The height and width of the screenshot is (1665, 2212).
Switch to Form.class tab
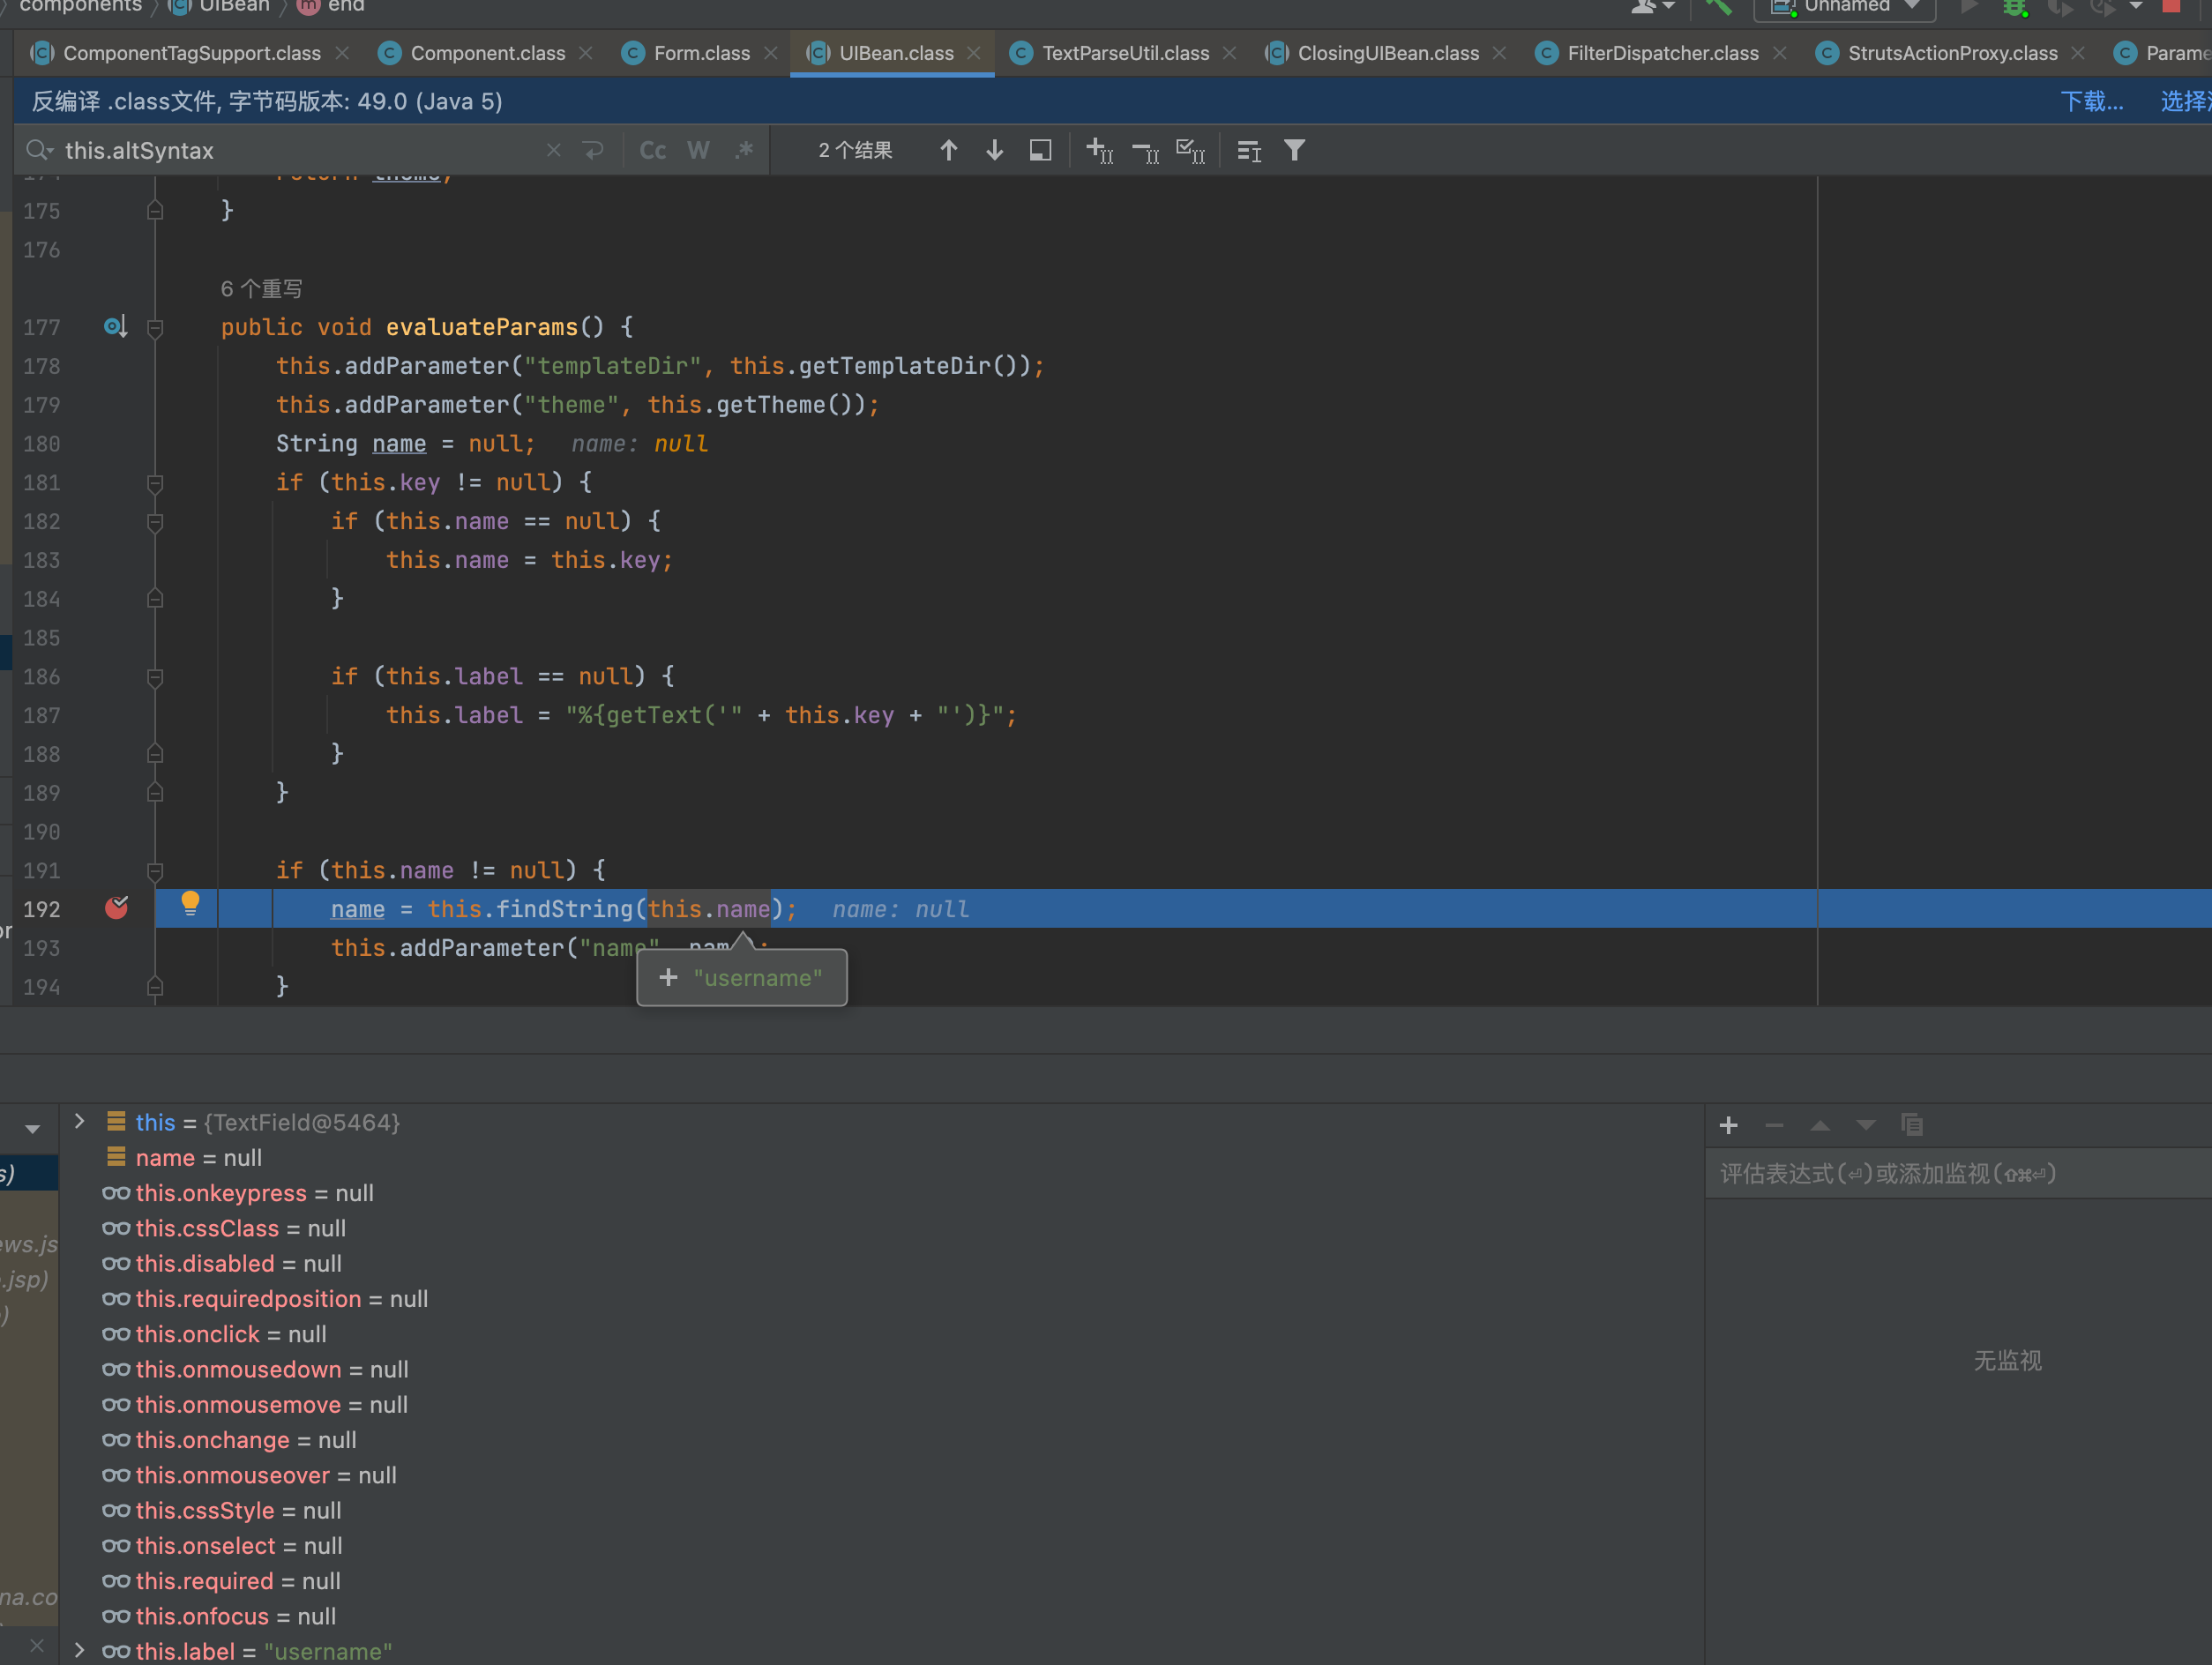point(701,53)
